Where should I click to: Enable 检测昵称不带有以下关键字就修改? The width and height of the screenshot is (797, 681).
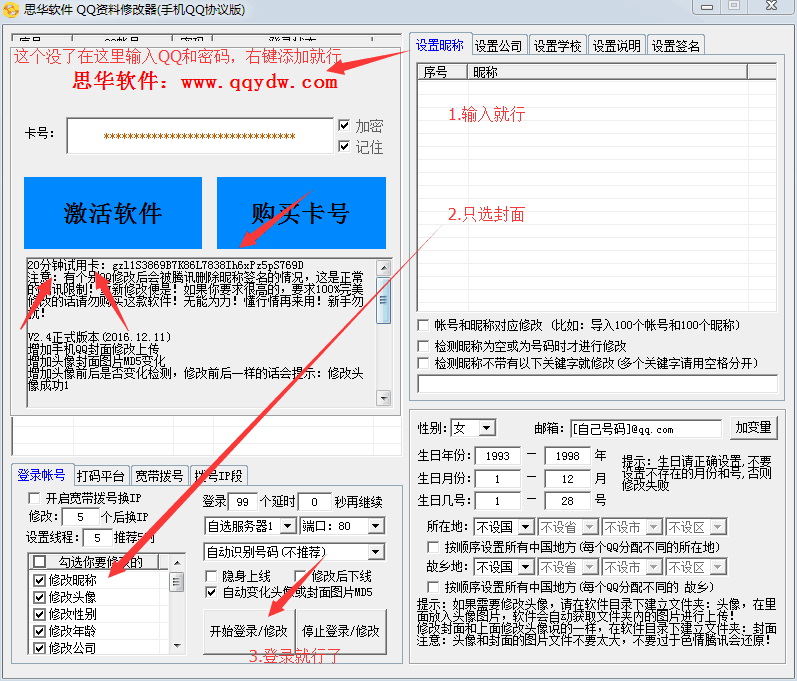[x=422, y=363]
